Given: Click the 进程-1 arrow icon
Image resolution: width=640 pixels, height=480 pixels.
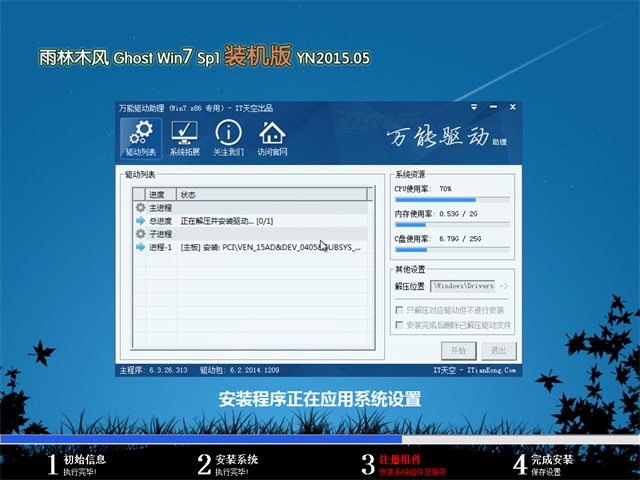Looking at the screenshot, I should 140,247.
